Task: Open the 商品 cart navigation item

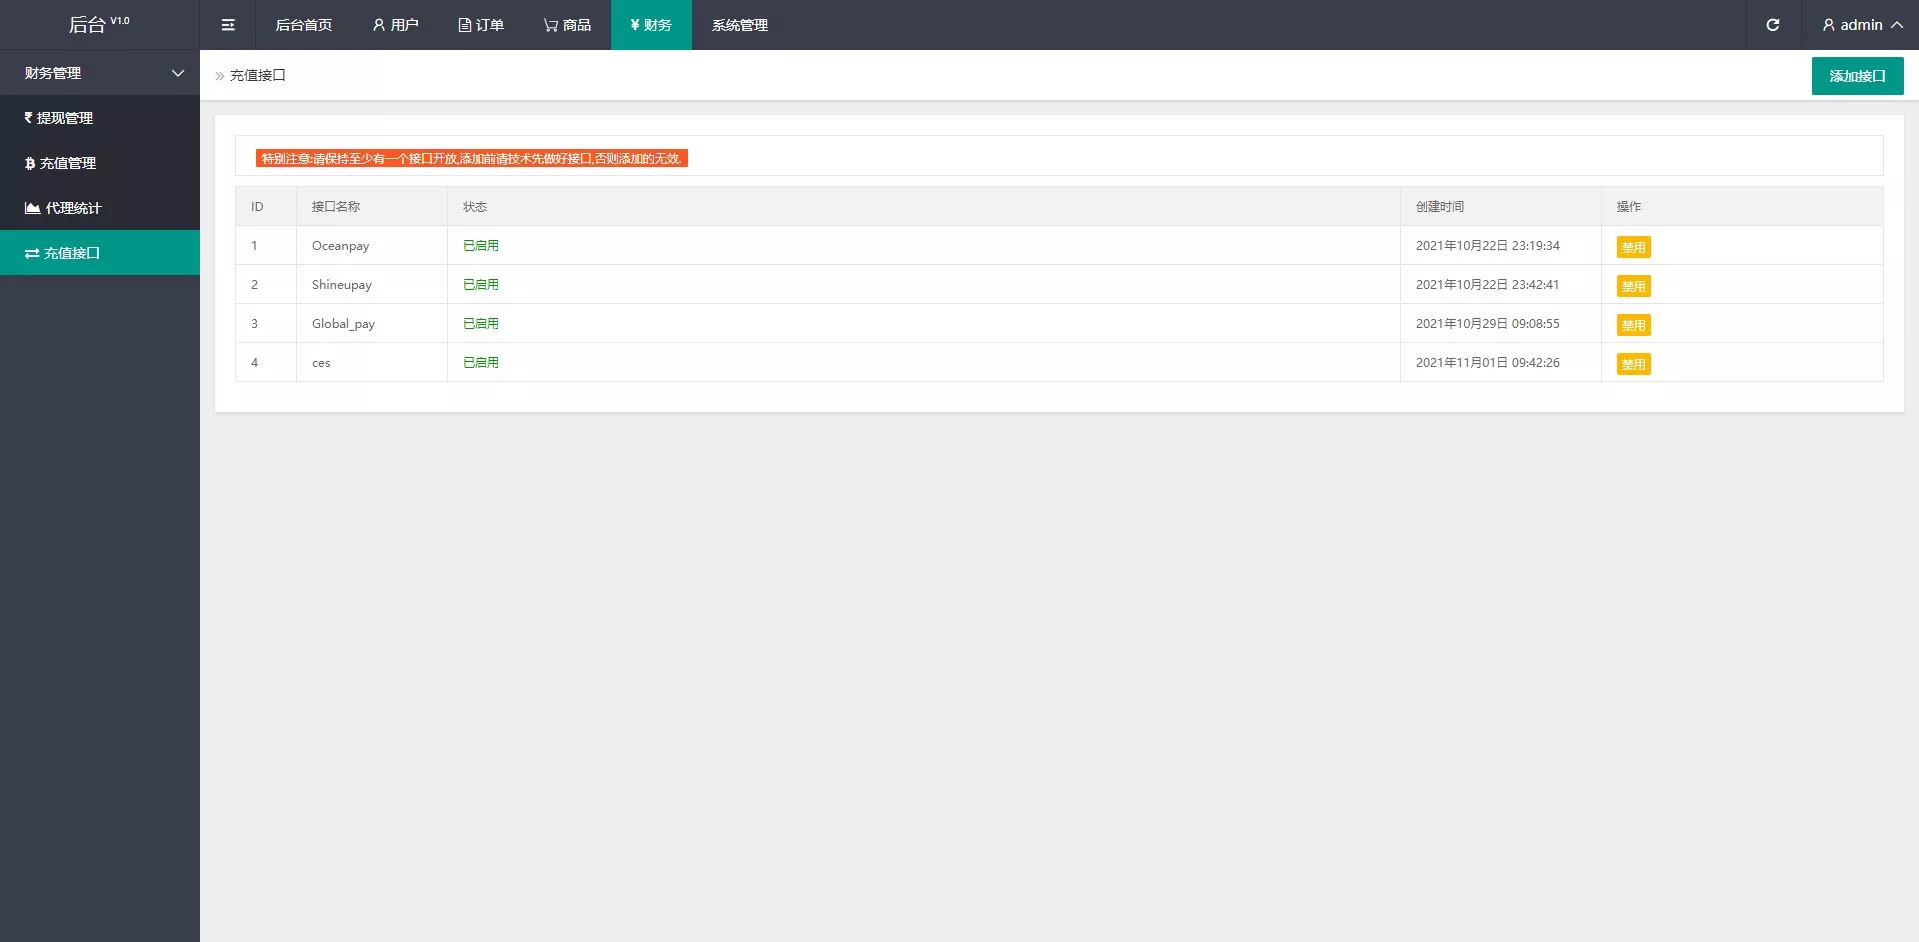Action: (567, 25)
